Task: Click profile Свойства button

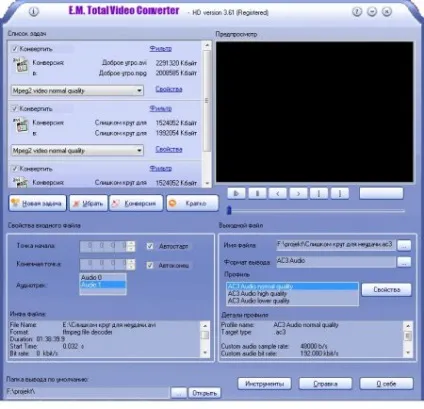Action: coord(386,290)
